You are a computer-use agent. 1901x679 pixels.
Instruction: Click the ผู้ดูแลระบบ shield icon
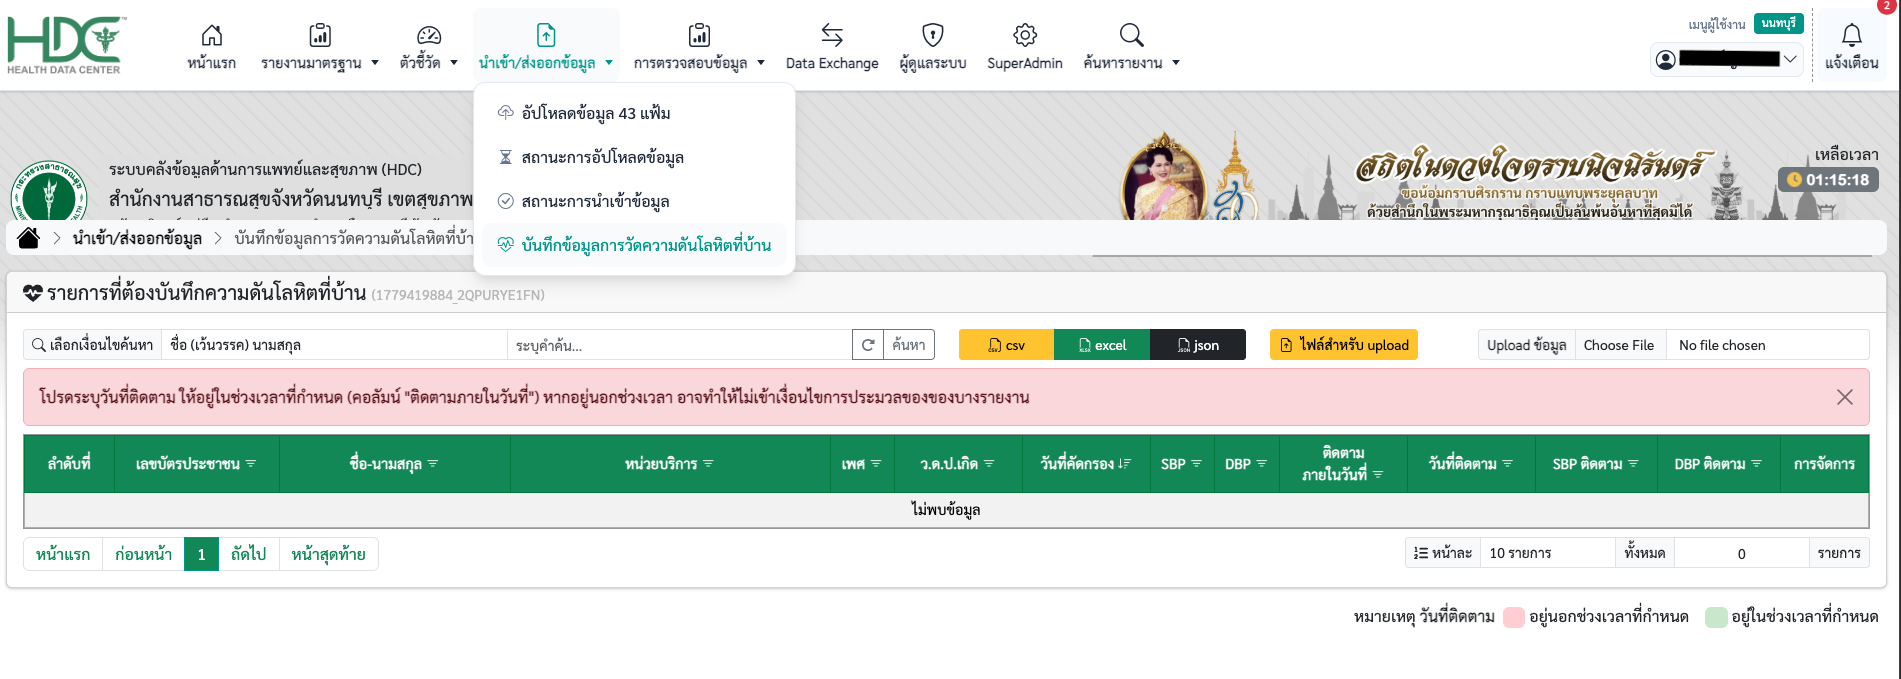(933, 35)
